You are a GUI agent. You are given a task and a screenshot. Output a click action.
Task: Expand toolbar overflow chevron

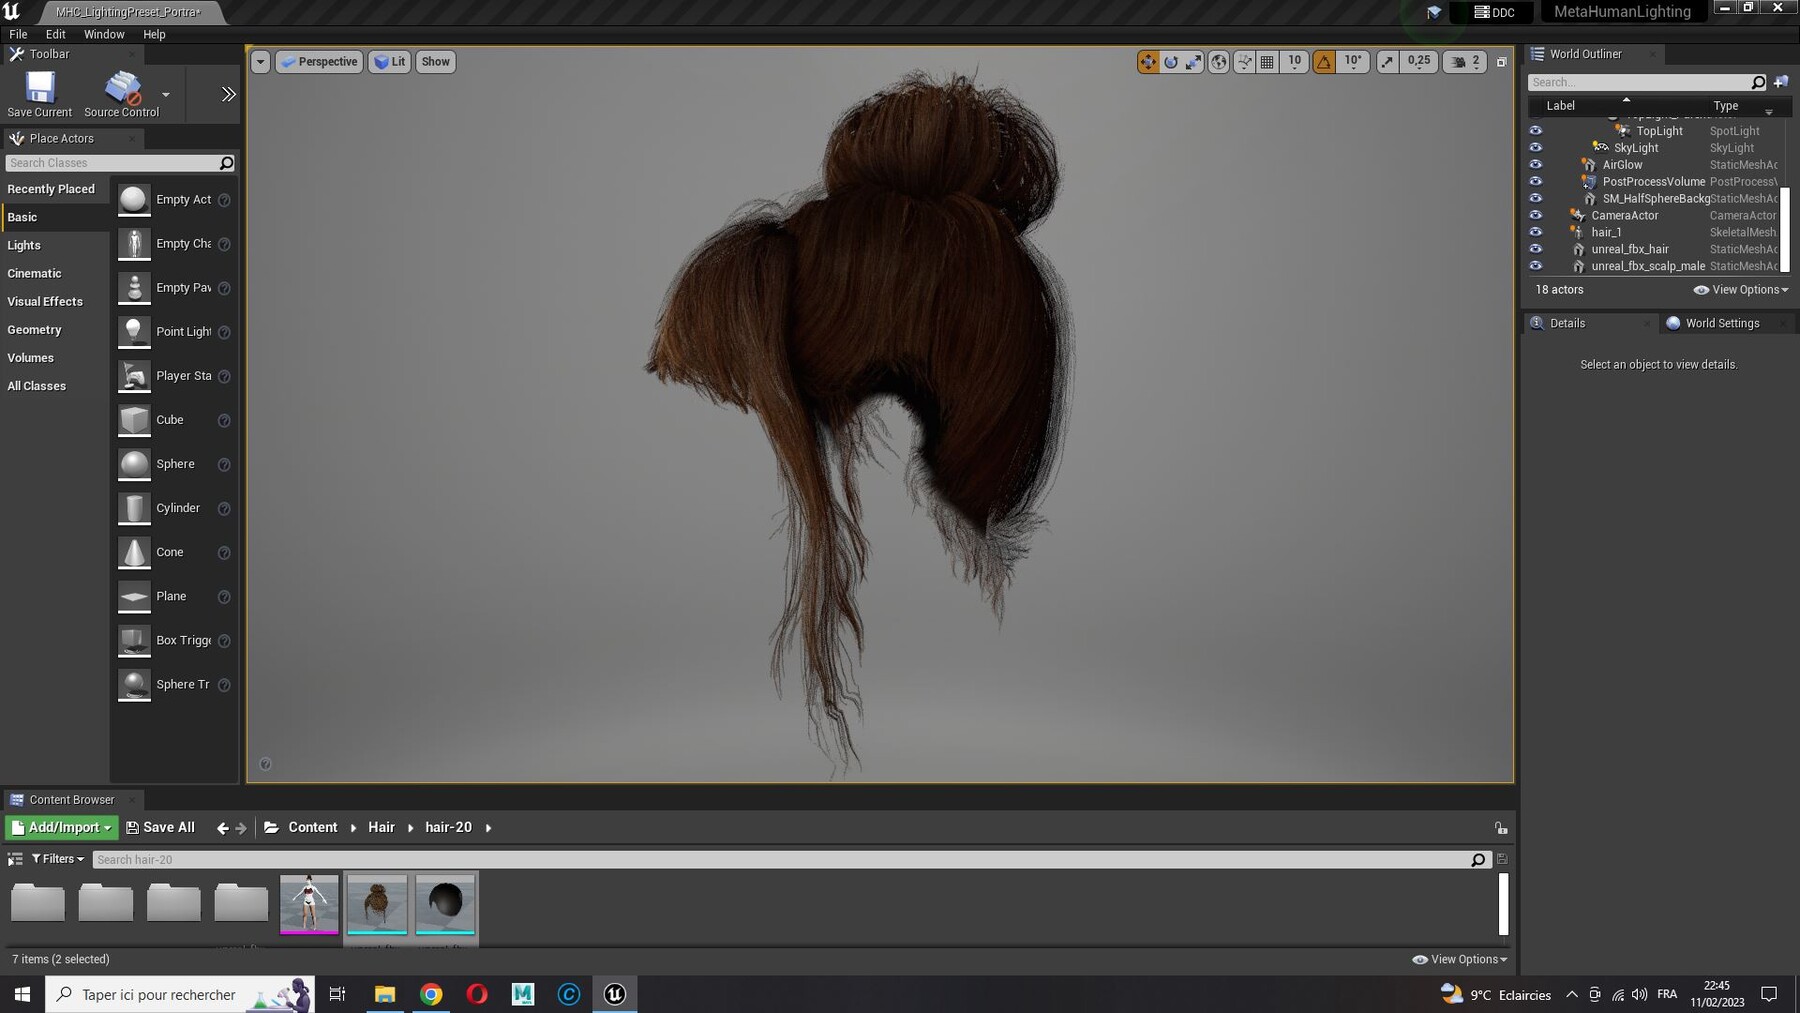tap(228, 94)
